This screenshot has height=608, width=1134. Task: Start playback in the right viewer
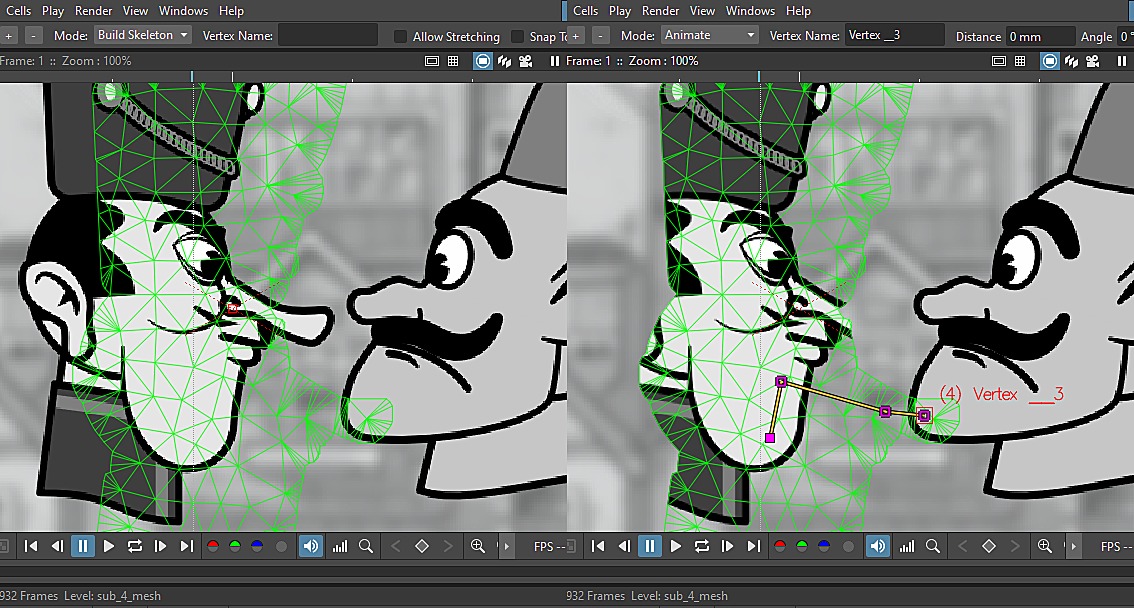pyautogui.click(x=676, y=547)
